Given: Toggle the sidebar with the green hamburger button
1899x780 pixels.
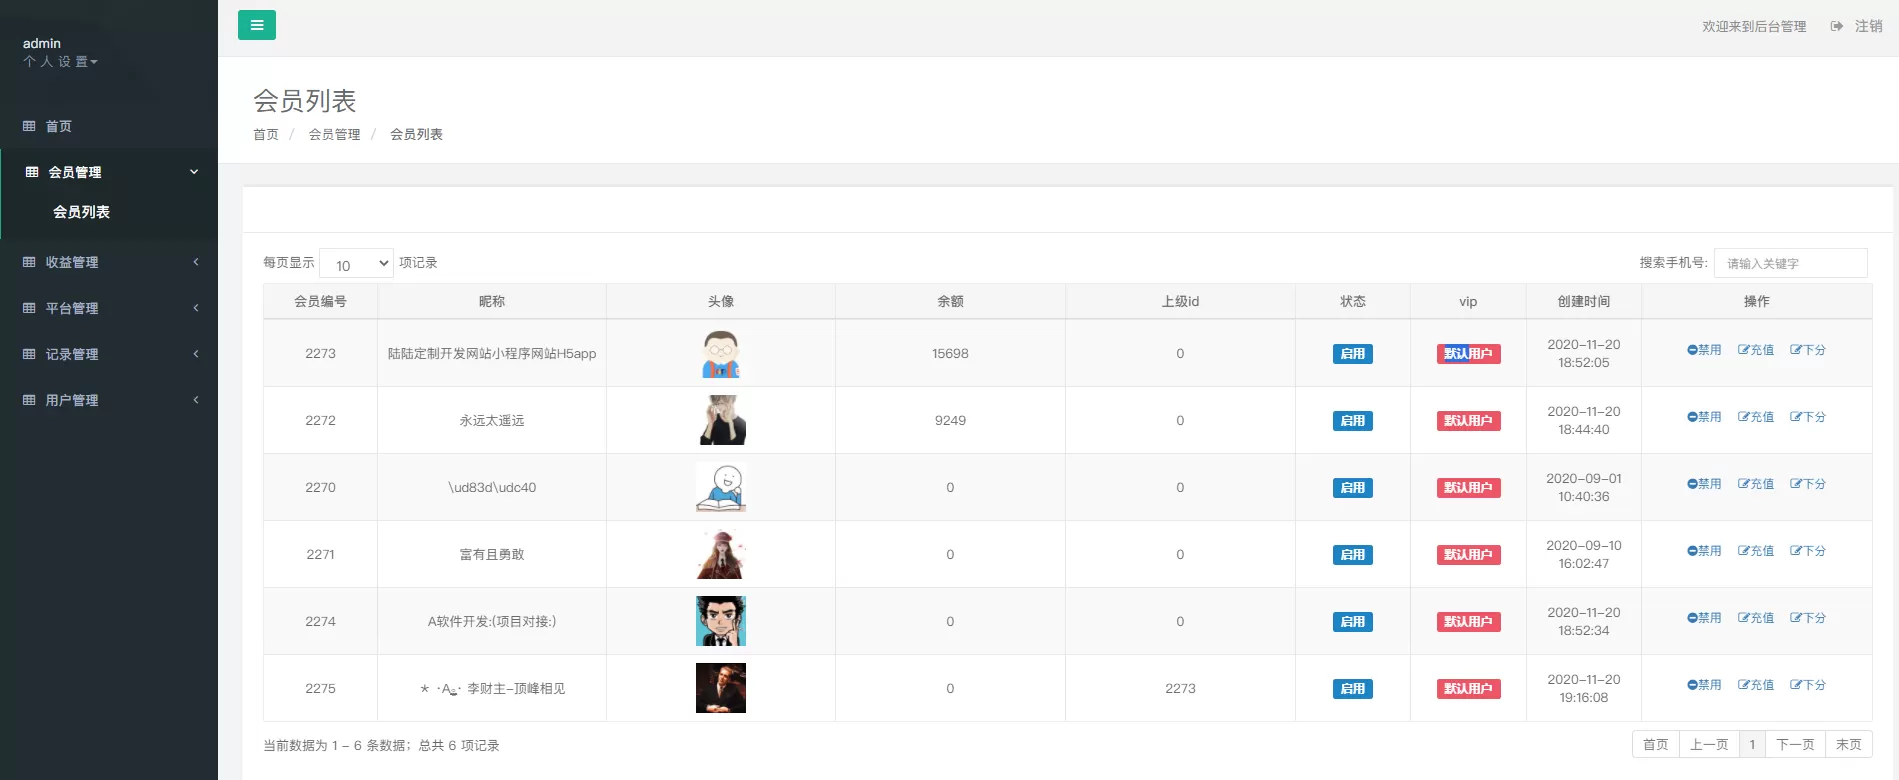Looking at the screenshot, I should pos(257,25).
